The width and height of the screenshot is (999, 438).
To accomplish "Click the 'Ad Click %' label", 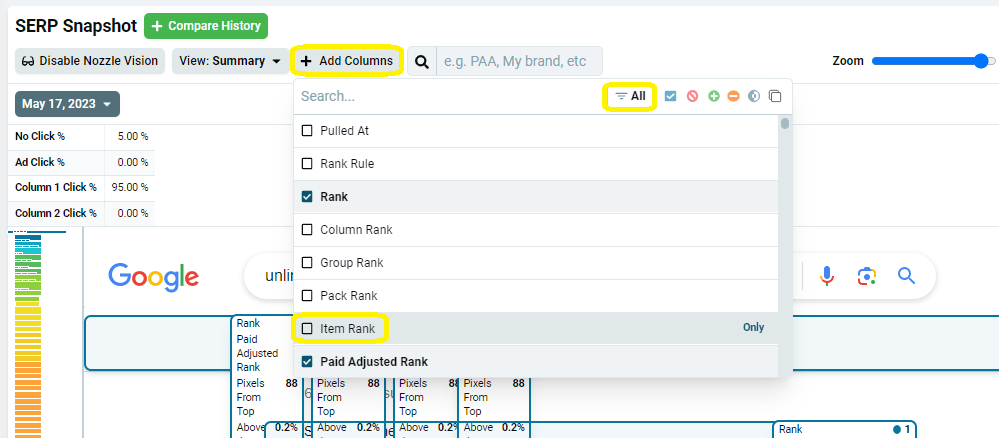I will click(40, 162).
